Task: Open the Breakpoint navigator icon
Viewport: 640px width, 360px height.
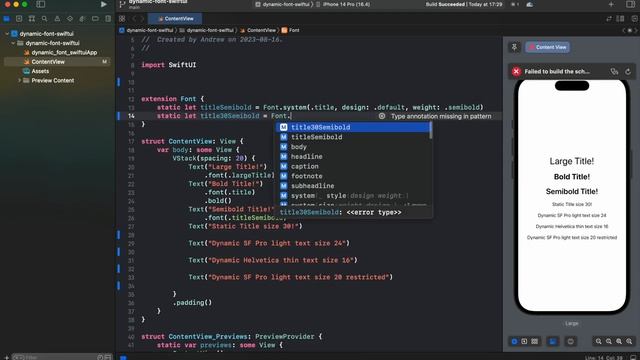Action: click(x=95, y=19)
